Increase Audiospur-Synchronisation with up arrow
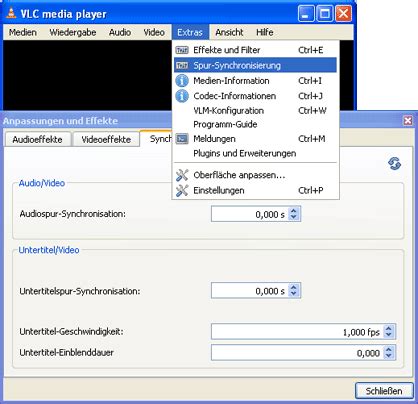 point(293,211)
